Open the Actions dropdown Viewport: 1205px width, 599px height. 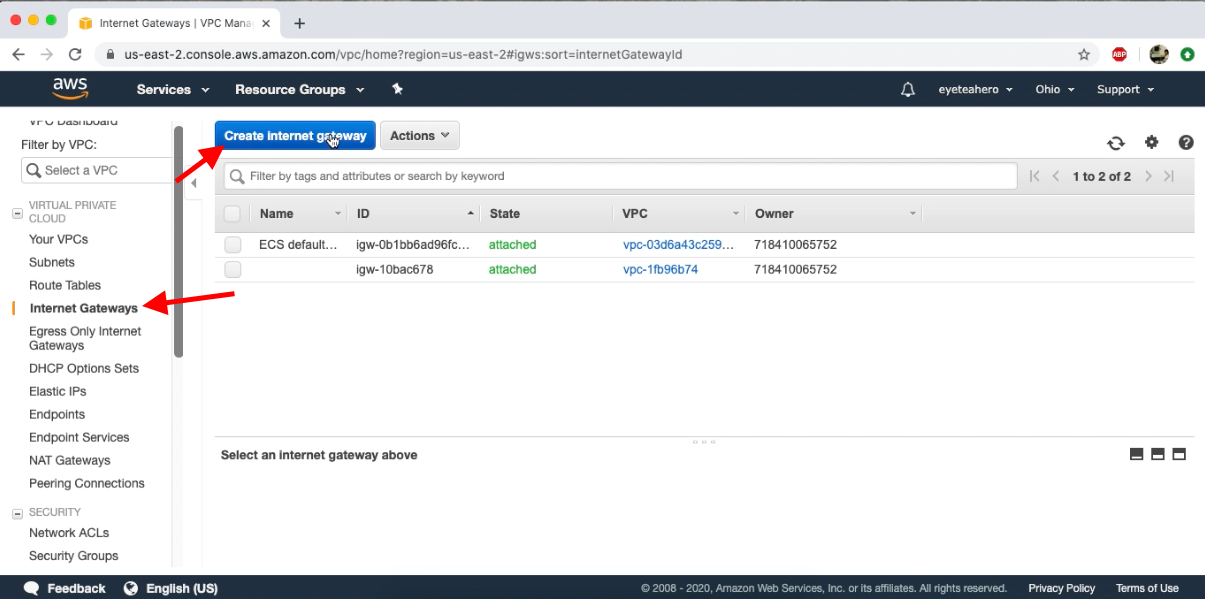pyautogui.click(x=420, y=136)
